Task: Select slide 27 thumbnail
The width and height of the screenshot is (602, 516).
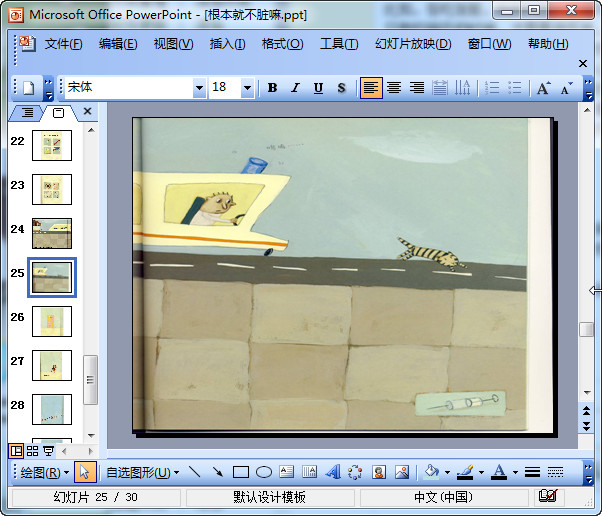Action: 52,365
